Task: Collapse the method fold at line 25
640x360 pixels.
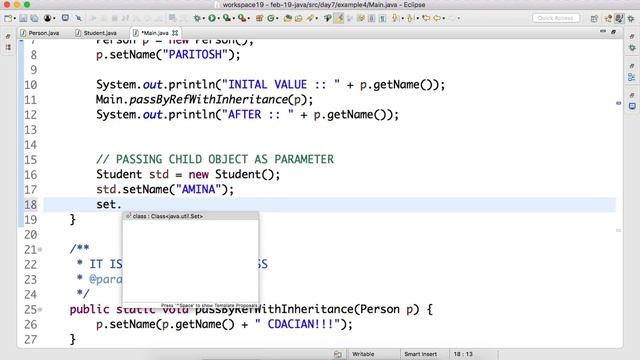Action: [40, 309]
